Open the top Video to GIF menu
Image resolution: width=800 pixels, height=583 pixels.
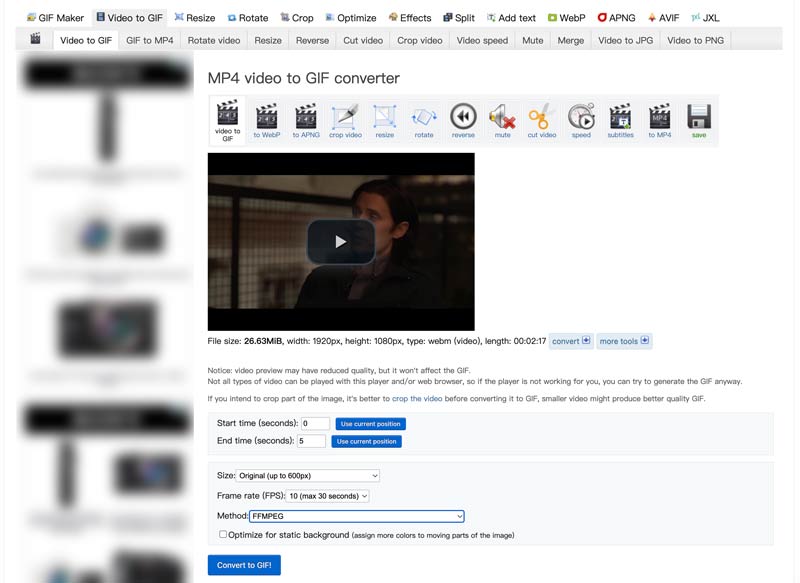130,18
